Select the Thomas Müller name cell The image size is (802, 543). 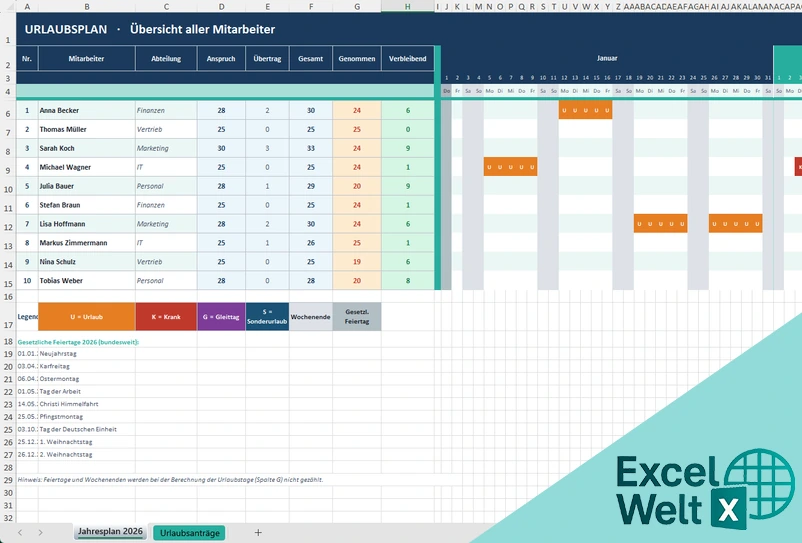(87, 129)
